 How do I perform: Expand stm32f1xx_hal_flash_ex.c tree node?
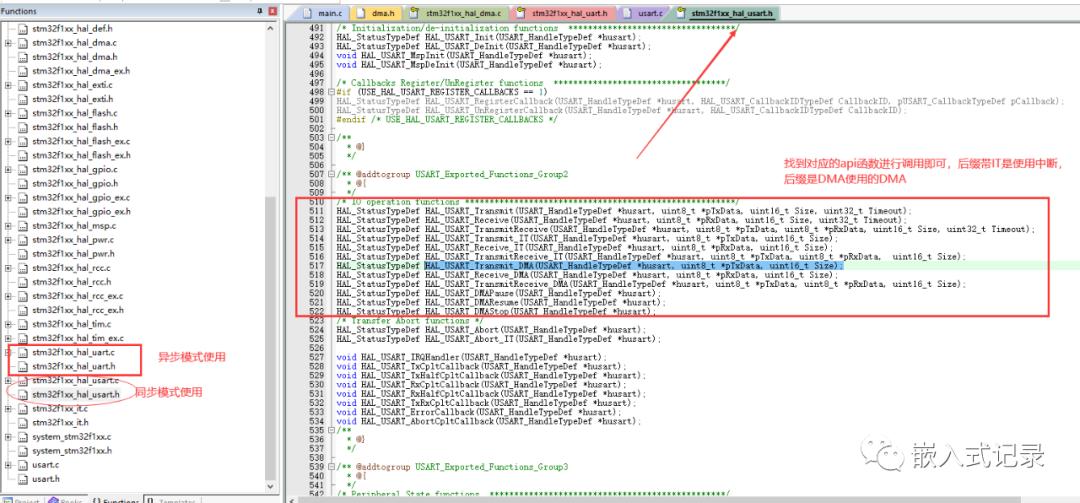pos(8,141)
